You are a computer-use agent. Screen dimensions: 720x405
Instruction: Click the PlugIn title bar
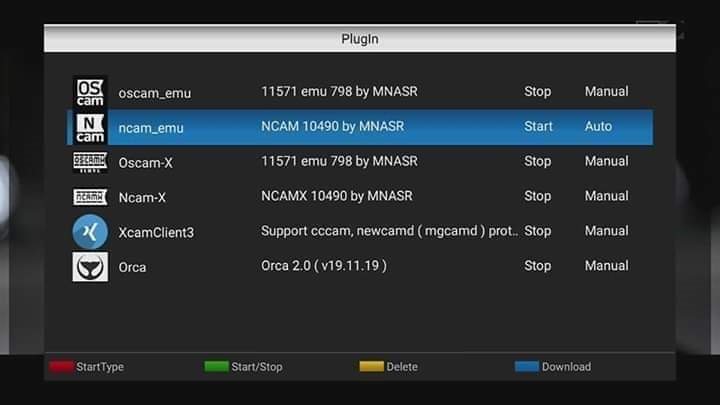360,39
